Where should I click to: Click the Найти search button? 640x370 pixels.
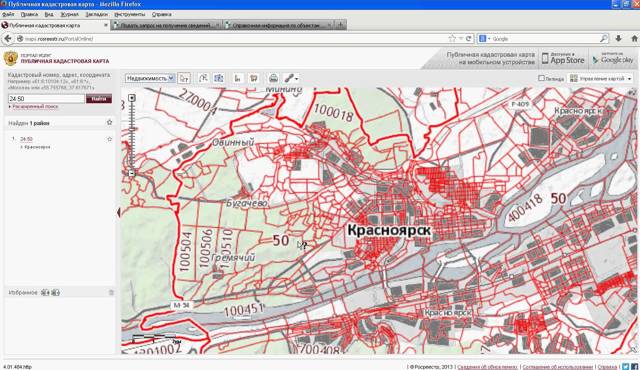(99, 98)
